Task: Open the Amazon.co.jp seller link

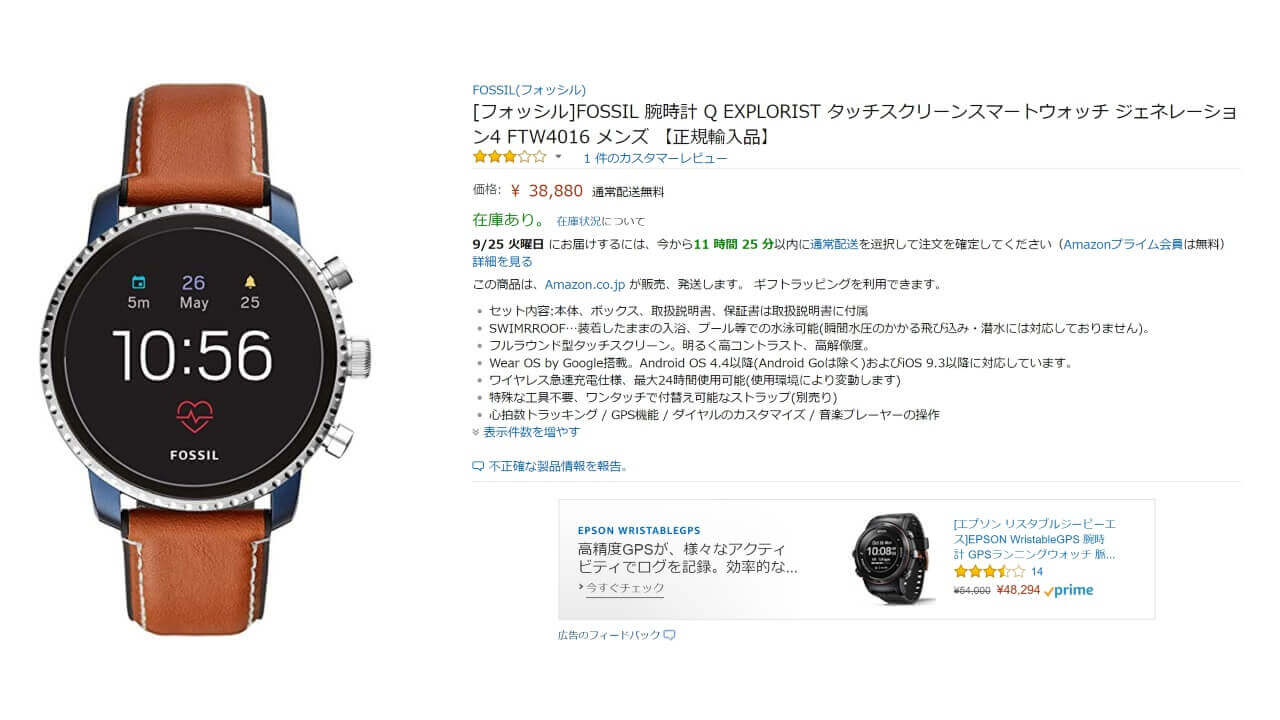Action: [x=583, y=284]
